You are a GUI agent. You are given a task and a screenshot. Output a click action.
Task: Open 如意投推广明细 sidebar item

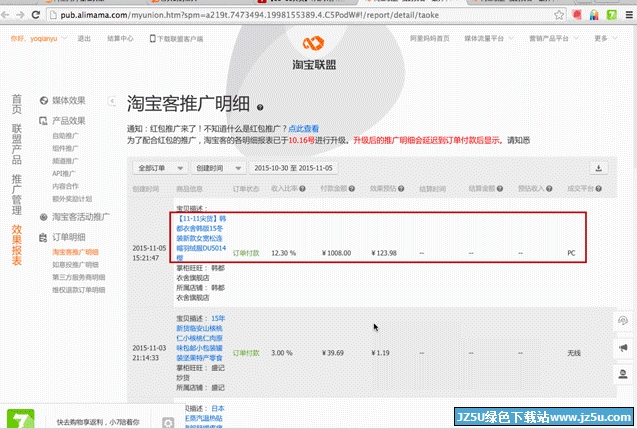(75, 265)
